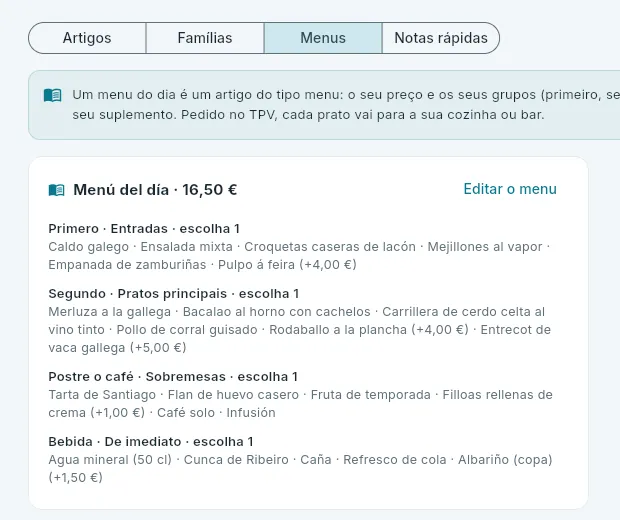
Task: Click Bebida · De imediato · escolha 1
Action: [x=151, y=441]
